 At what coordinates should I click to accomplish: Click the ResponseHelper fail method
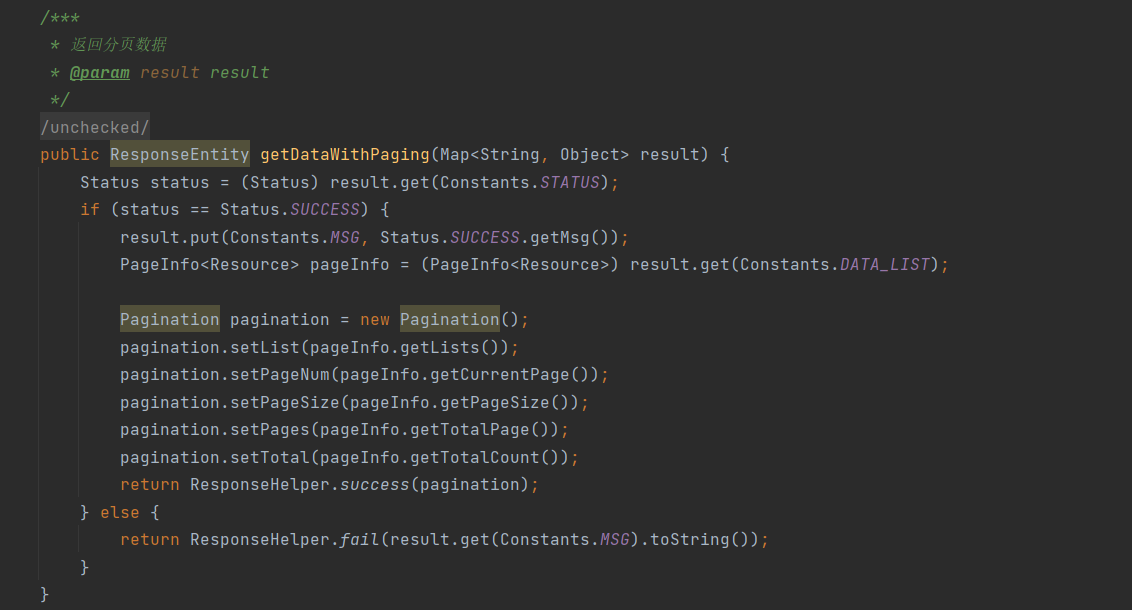tap(360, 540)
